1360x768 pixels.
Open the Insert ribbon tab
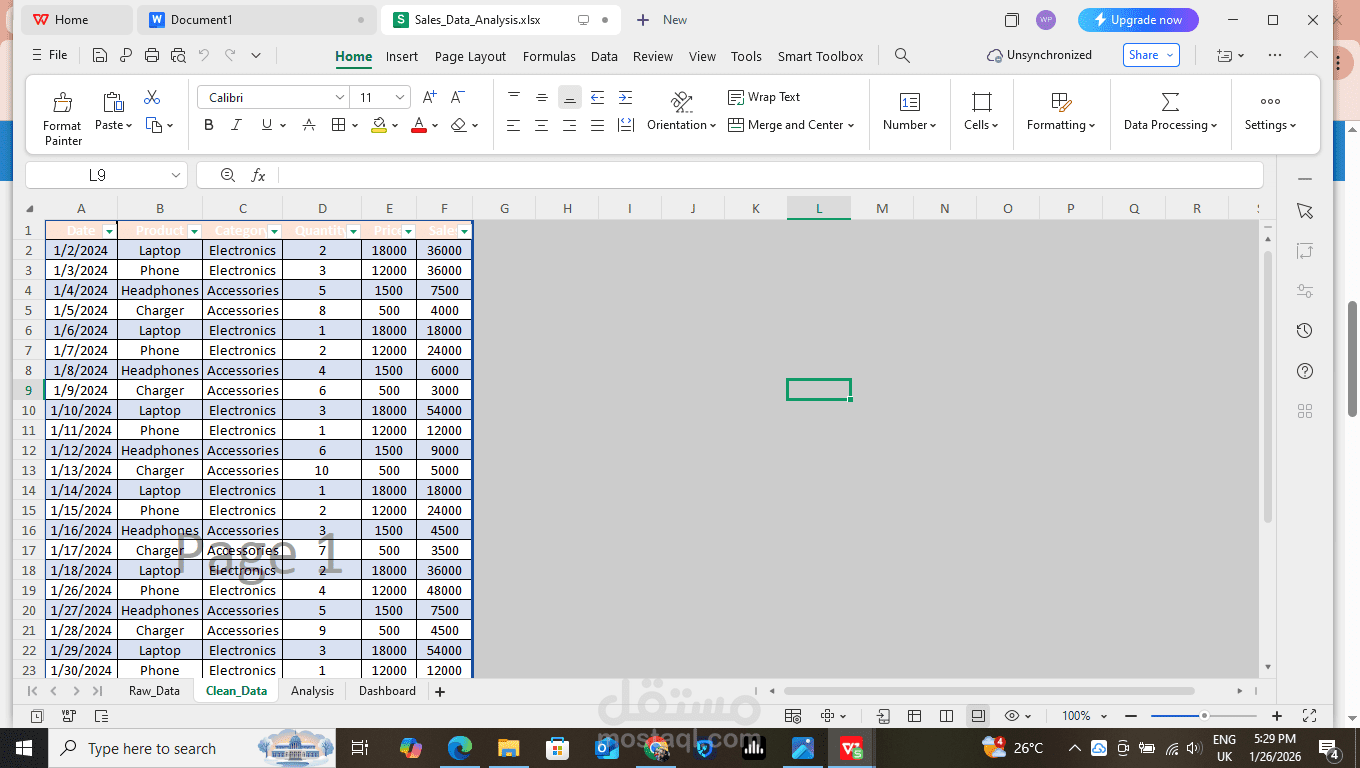click(x=402, y=56)
